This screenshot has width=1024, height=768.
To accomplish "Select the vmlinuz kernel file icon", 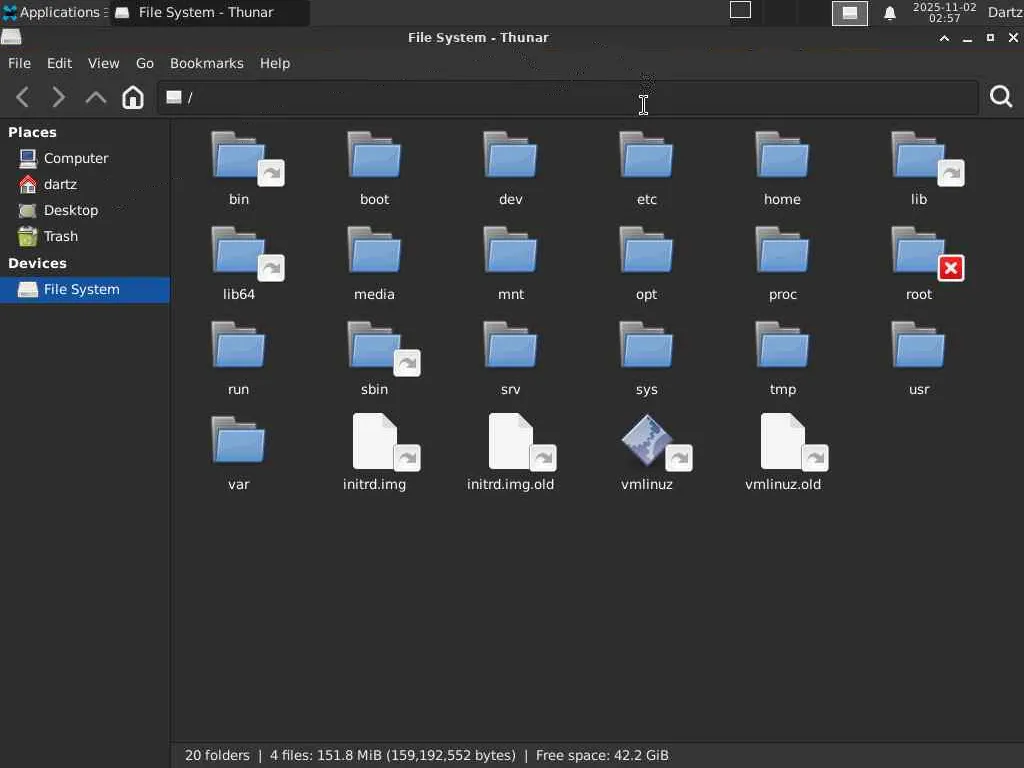I will [x=647, y=441].
